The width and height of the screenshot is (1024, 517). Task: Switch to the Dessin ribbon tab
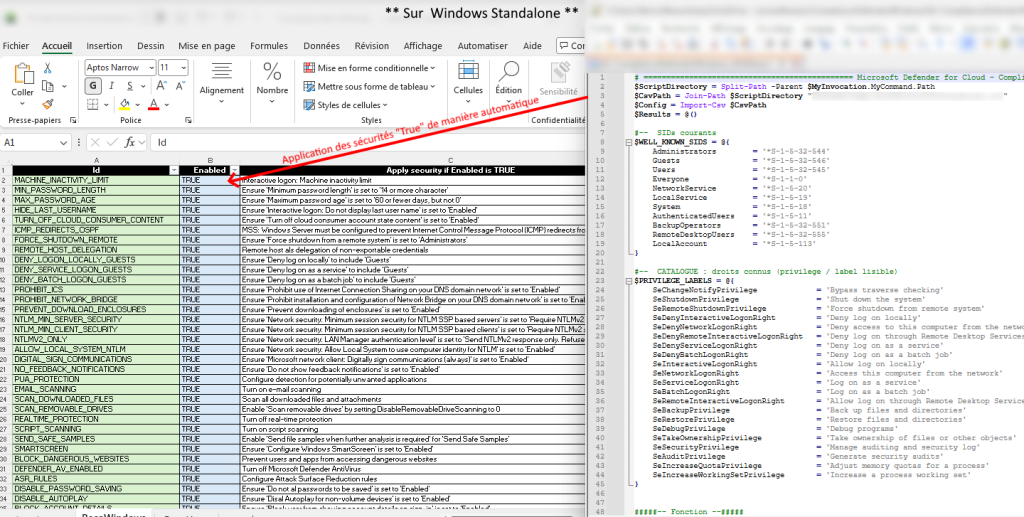[150, 46]
